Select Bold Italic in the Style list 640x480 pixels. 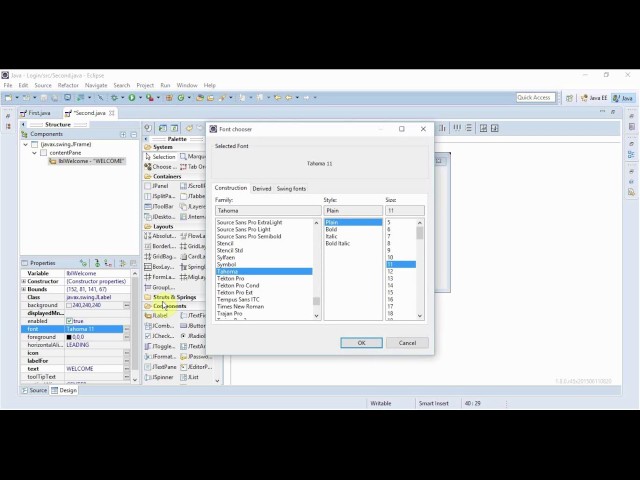[x=353, y=243]
